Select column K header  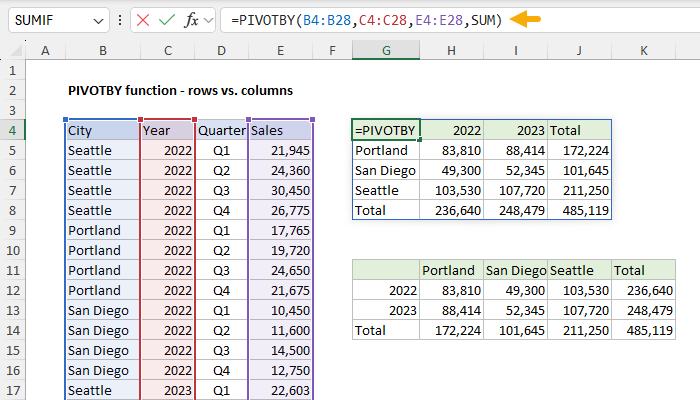click(643, 50)
